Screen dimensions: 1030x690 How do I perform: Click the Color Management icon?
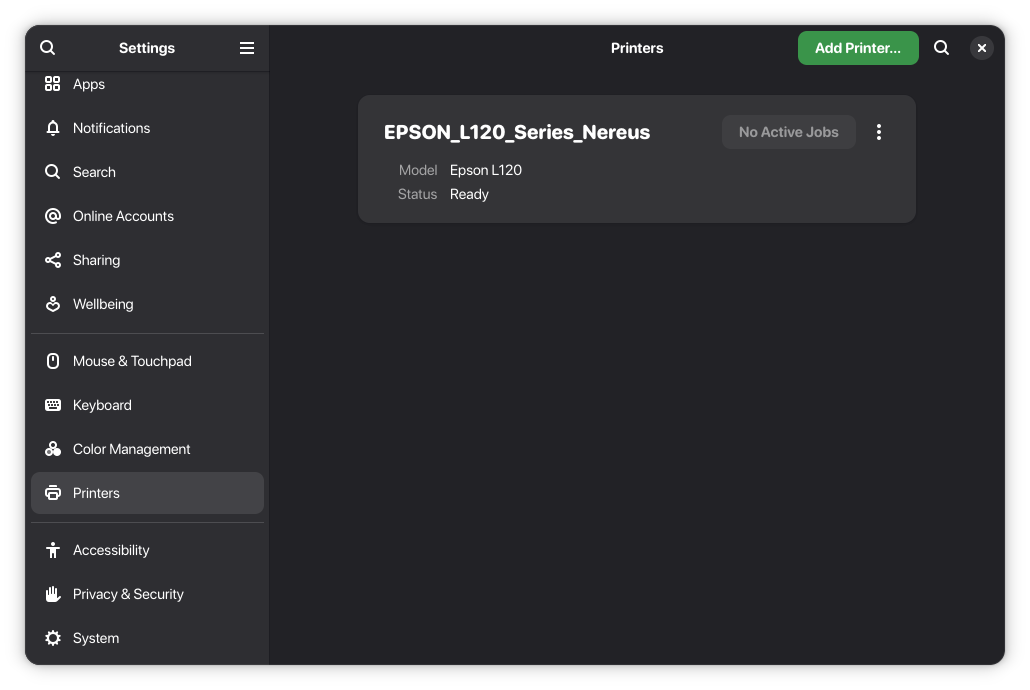pyautogui.click(x=53, y=449)
